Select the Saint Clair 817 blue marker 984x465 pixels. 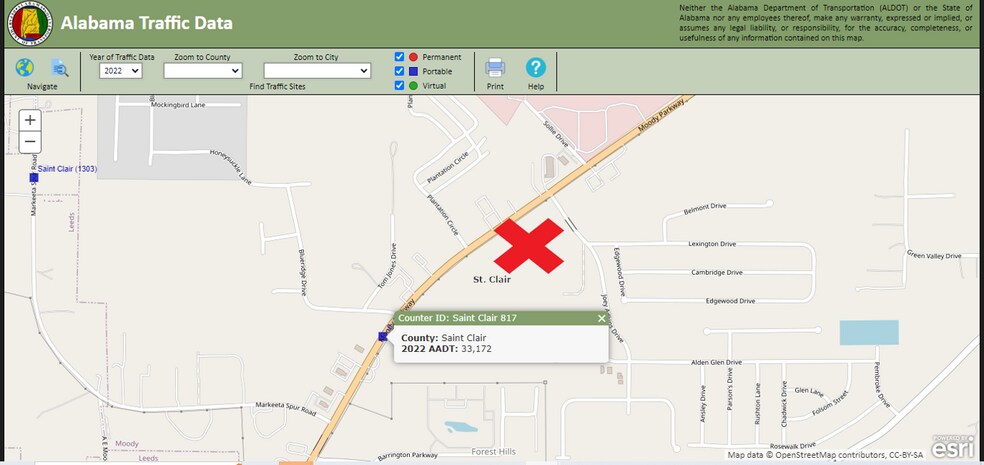point(383,336)
